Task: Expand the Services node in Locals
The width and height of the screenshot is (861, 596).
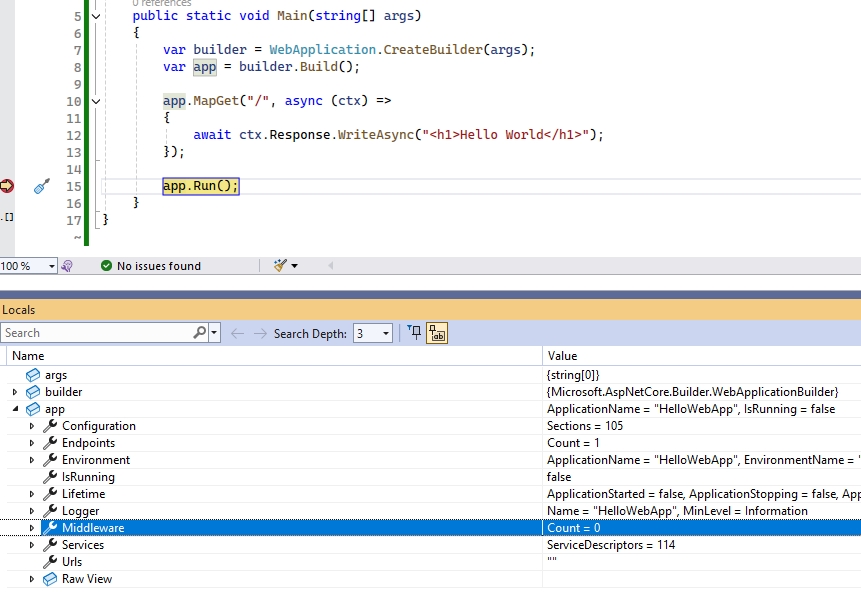Action: [x=30, y=544]
